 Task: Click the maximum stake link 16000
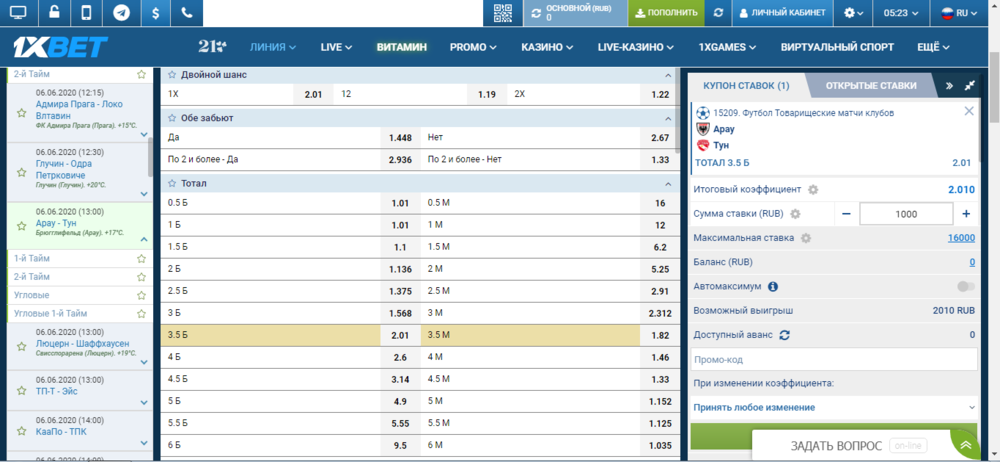point(961,238)
